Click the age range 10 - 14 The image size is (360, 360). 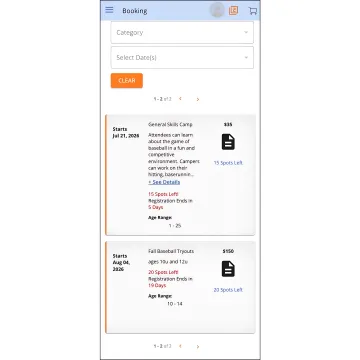click(x=175, y=304)
